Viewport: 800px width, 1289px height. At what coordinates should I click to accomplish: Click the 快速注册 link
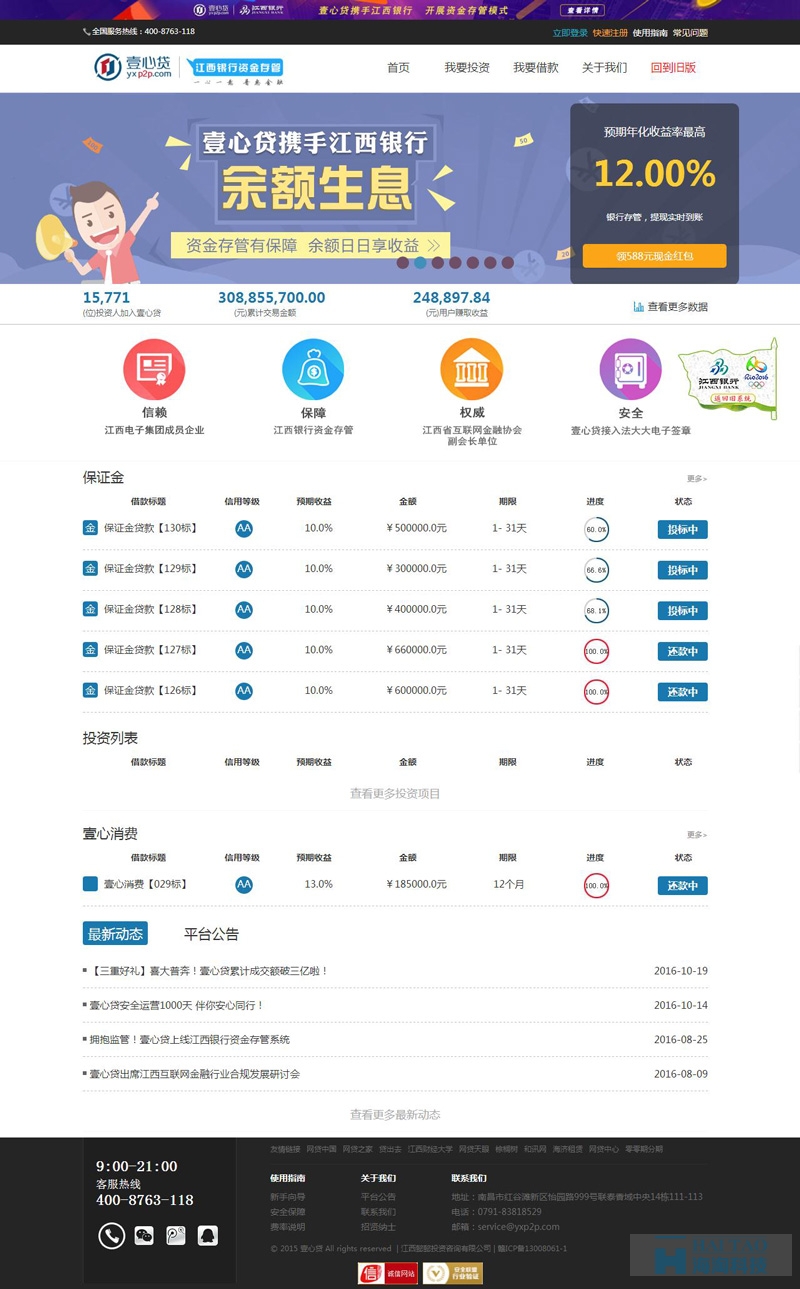pos(610,33)
